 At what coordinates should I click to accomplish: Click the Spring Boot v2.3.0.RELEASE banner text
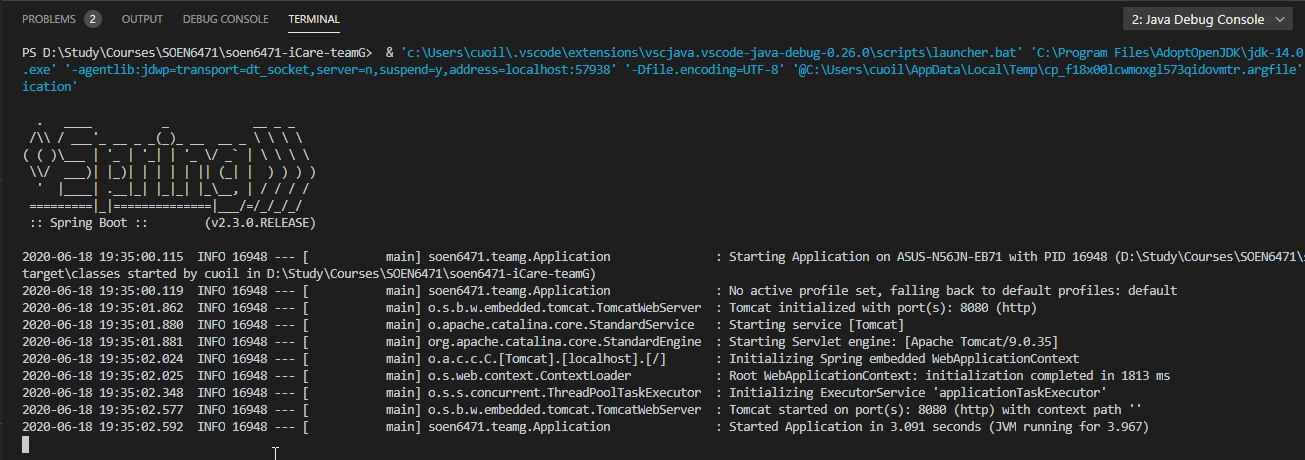tap(174, 222)
